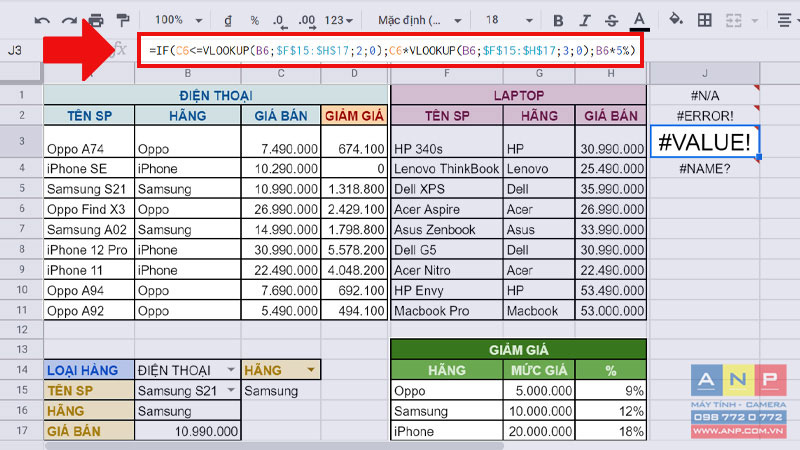Select MỨC GIÁ 20.000.000 for iPhone

click(539, 431)
